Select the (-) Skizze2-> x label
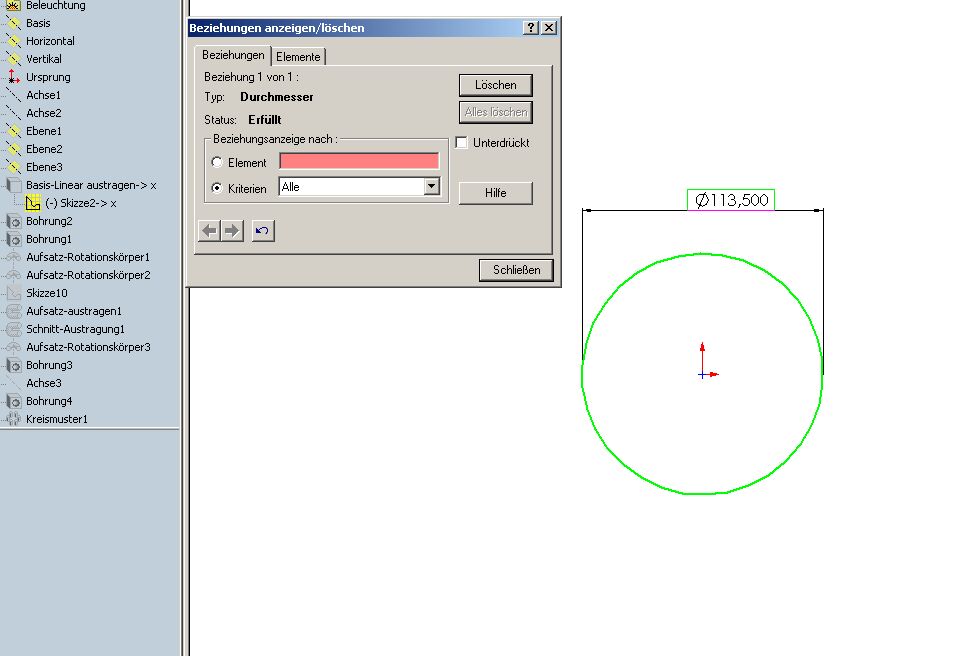The height and width of the screenshot is (656, 978). [x=80, y=203]
